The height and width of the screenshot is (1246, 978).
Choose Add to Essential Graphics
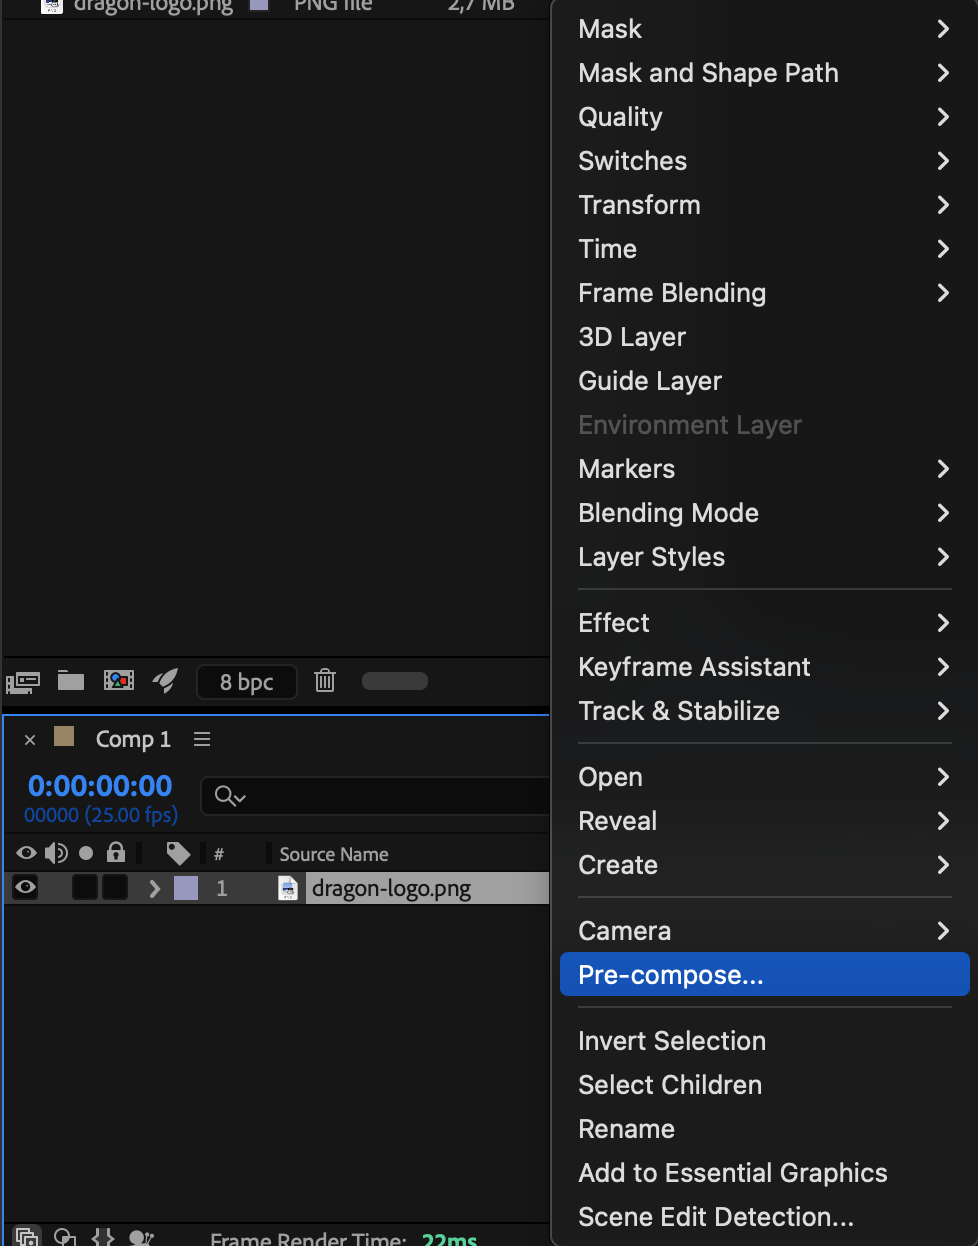click(764, 1173)
